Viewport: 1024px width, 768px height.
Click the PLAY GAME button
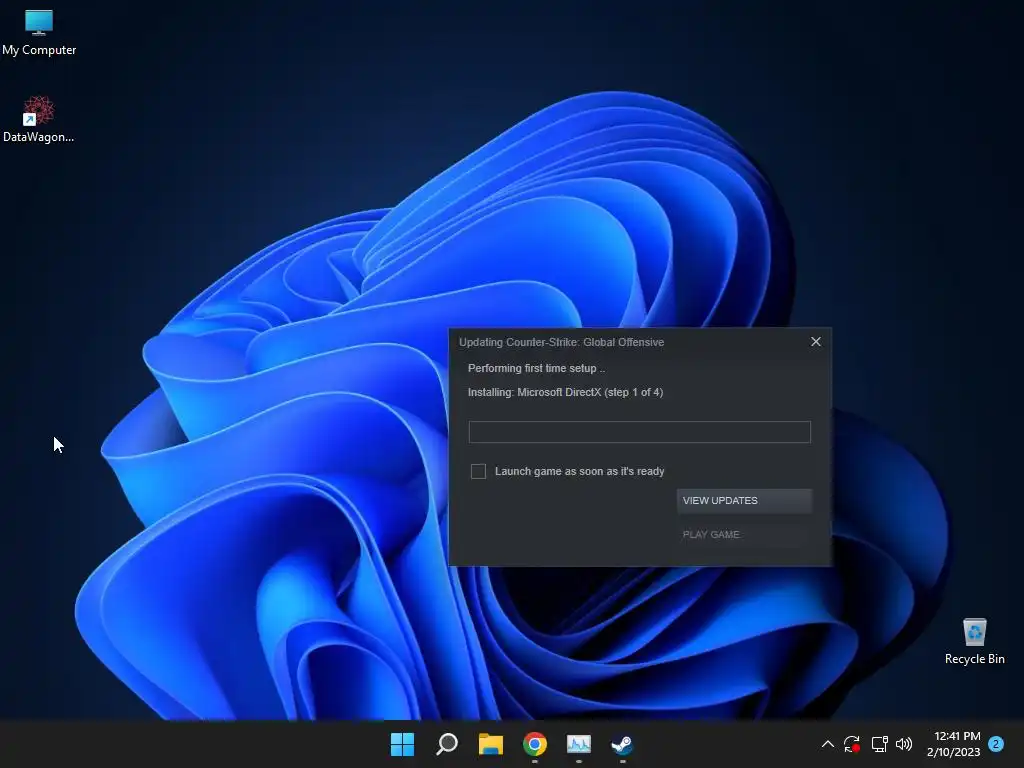click(744, 534)
